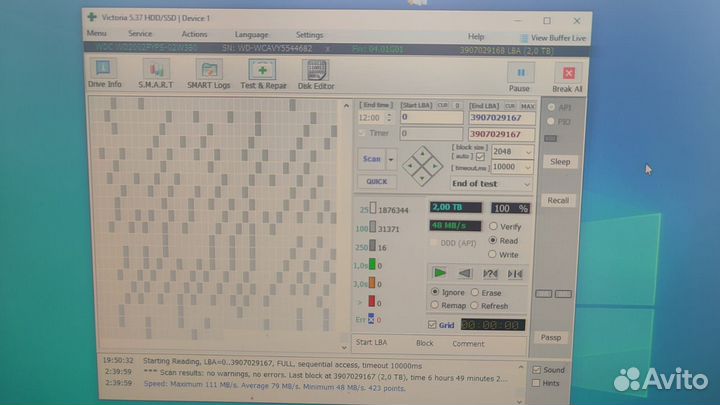720x405 pixels.
Task: Click the gray 100 ms block indicator
Action: click(x=373, y=227)
